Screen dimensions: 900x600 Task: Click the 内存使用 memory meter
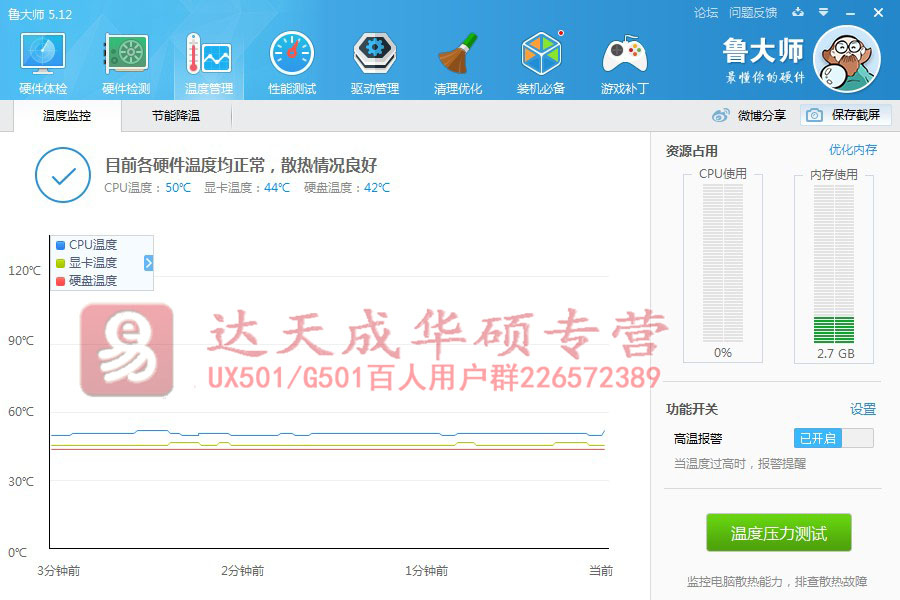(x=833, y=265)
